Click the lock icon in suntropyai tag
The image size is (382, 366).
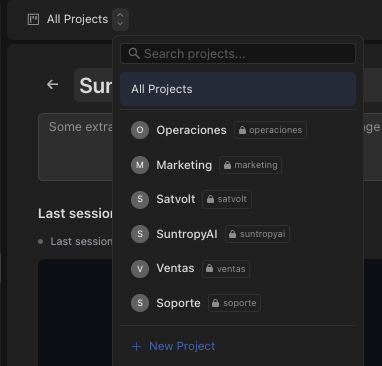pyautogui.click(x=233, y=234)
